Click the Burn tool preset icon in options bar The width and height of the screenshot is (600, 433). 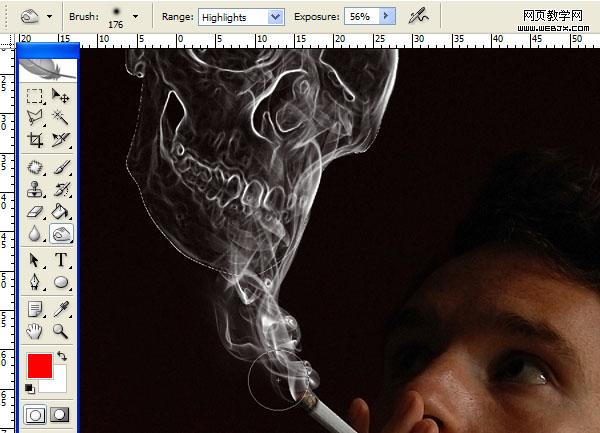coord(30,16)
